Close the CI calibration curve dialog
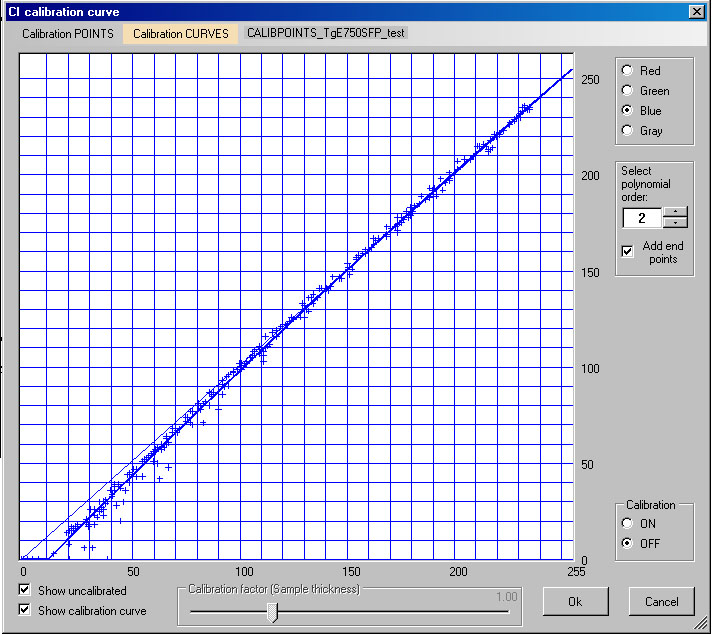Viewport: 712px width, 635px height. [x=697, y=12]
